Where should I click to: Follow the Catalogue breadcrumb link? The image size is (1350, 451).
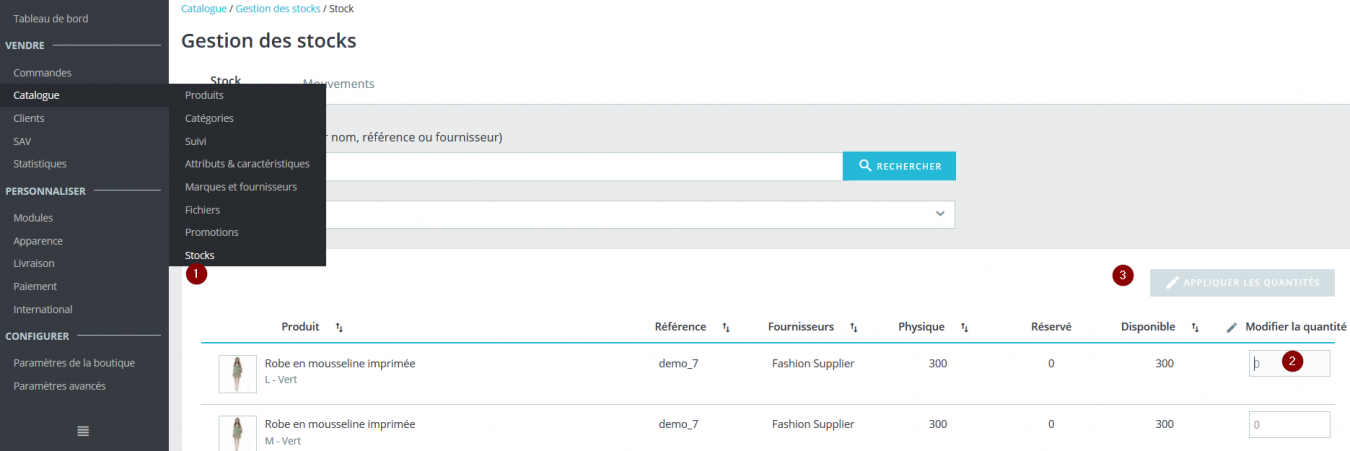tap(203, 9)
